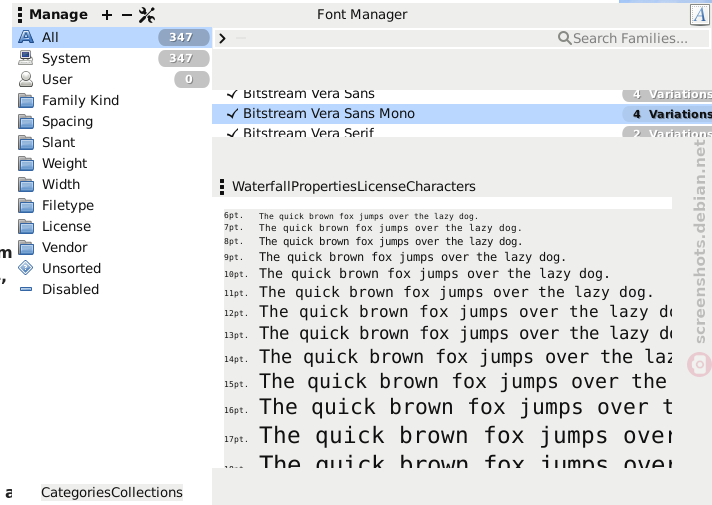Open the Manage menu
This screenshot has height=505, width=712.
pyautogui.click(x=58, y=15)
